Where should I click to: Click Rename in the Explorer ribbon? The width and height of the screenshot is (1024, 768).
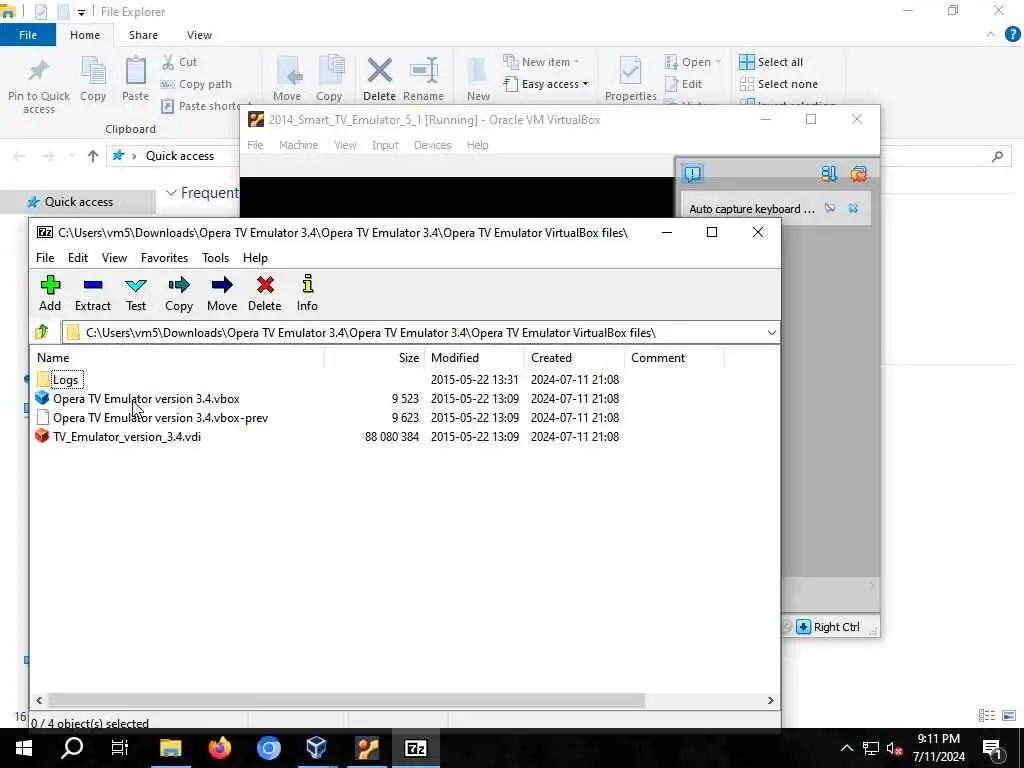pyautogui.click(x=423, y=78)
